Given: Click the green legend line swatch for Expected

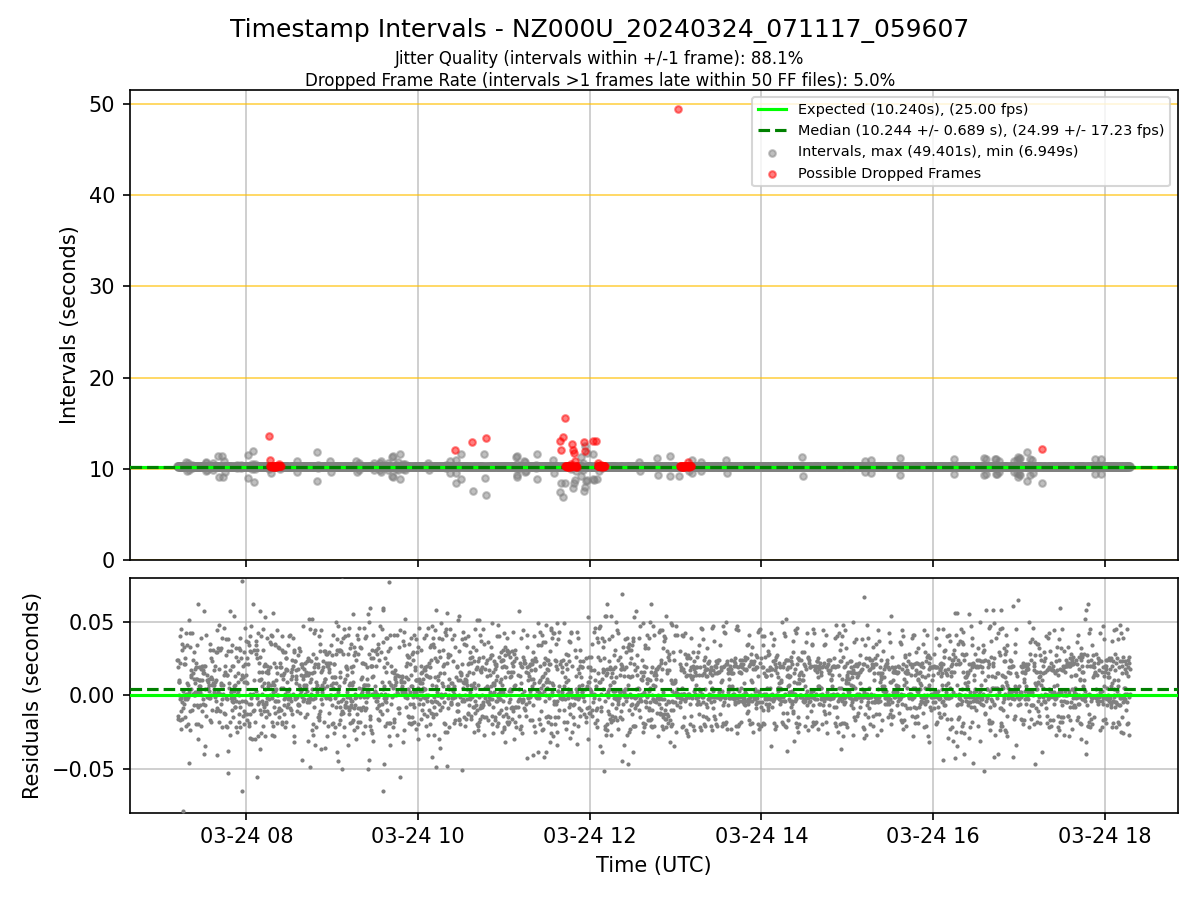Looking at the screenshot, I should pyautogui.click(x=774, y=109).
